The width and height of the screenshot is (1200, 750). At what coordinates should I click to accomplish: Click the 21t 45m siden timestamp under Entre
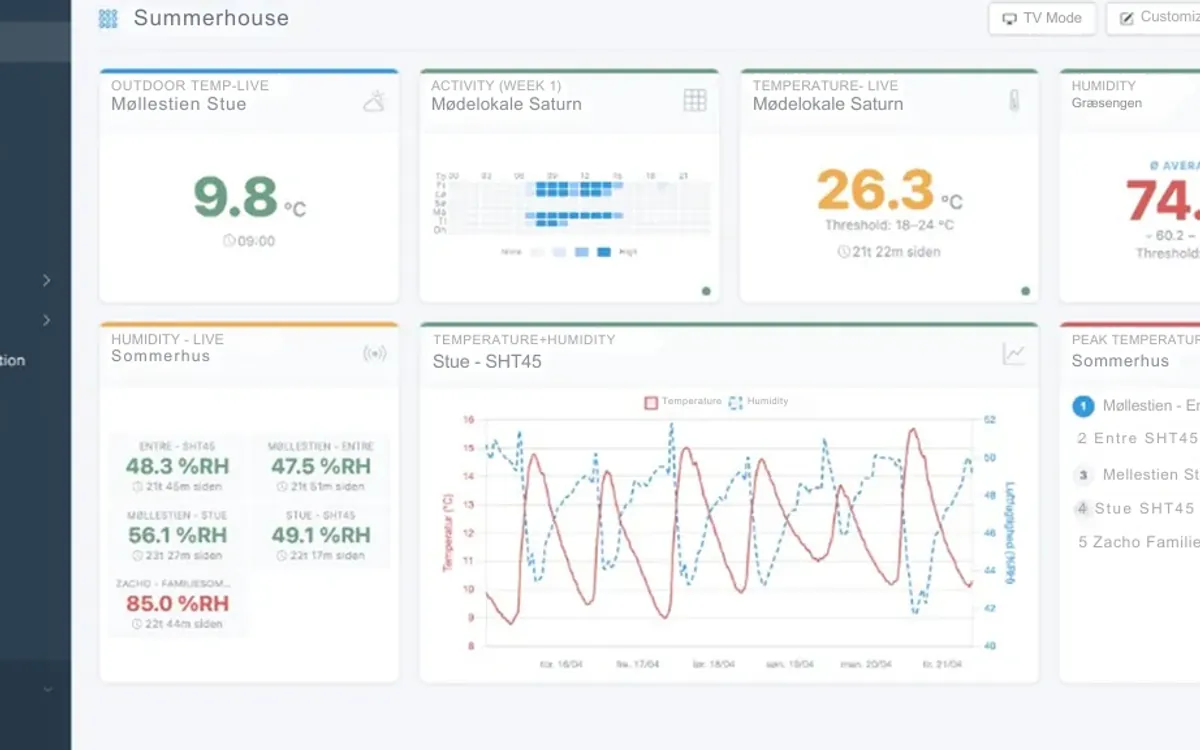(178, 487)
